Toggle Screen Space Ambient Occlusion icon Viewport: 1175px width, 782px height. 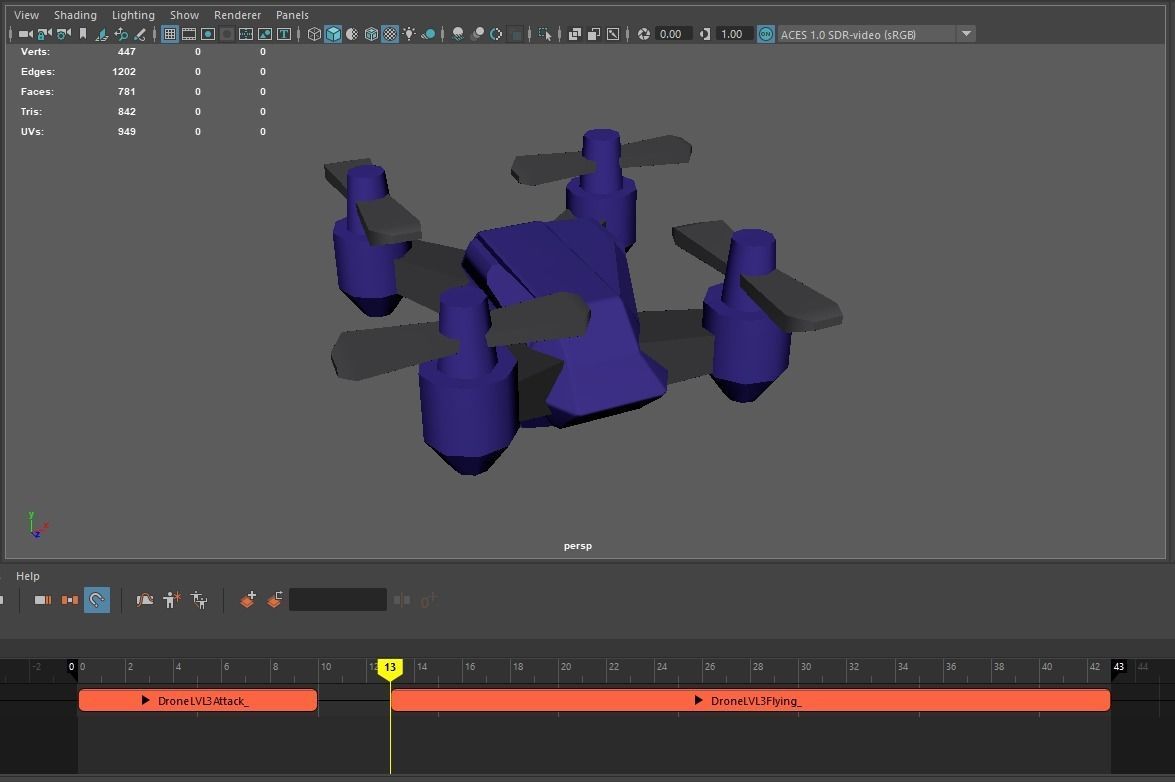458,34
